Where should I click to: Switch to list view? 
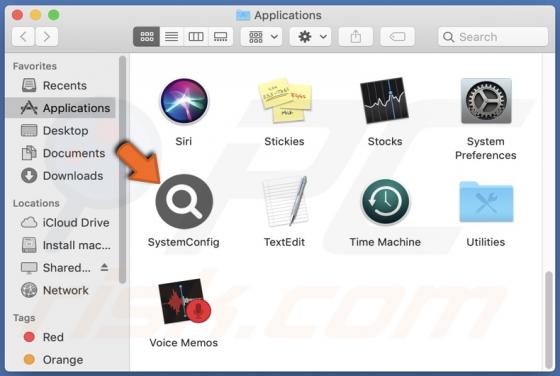tap(171, 36)
